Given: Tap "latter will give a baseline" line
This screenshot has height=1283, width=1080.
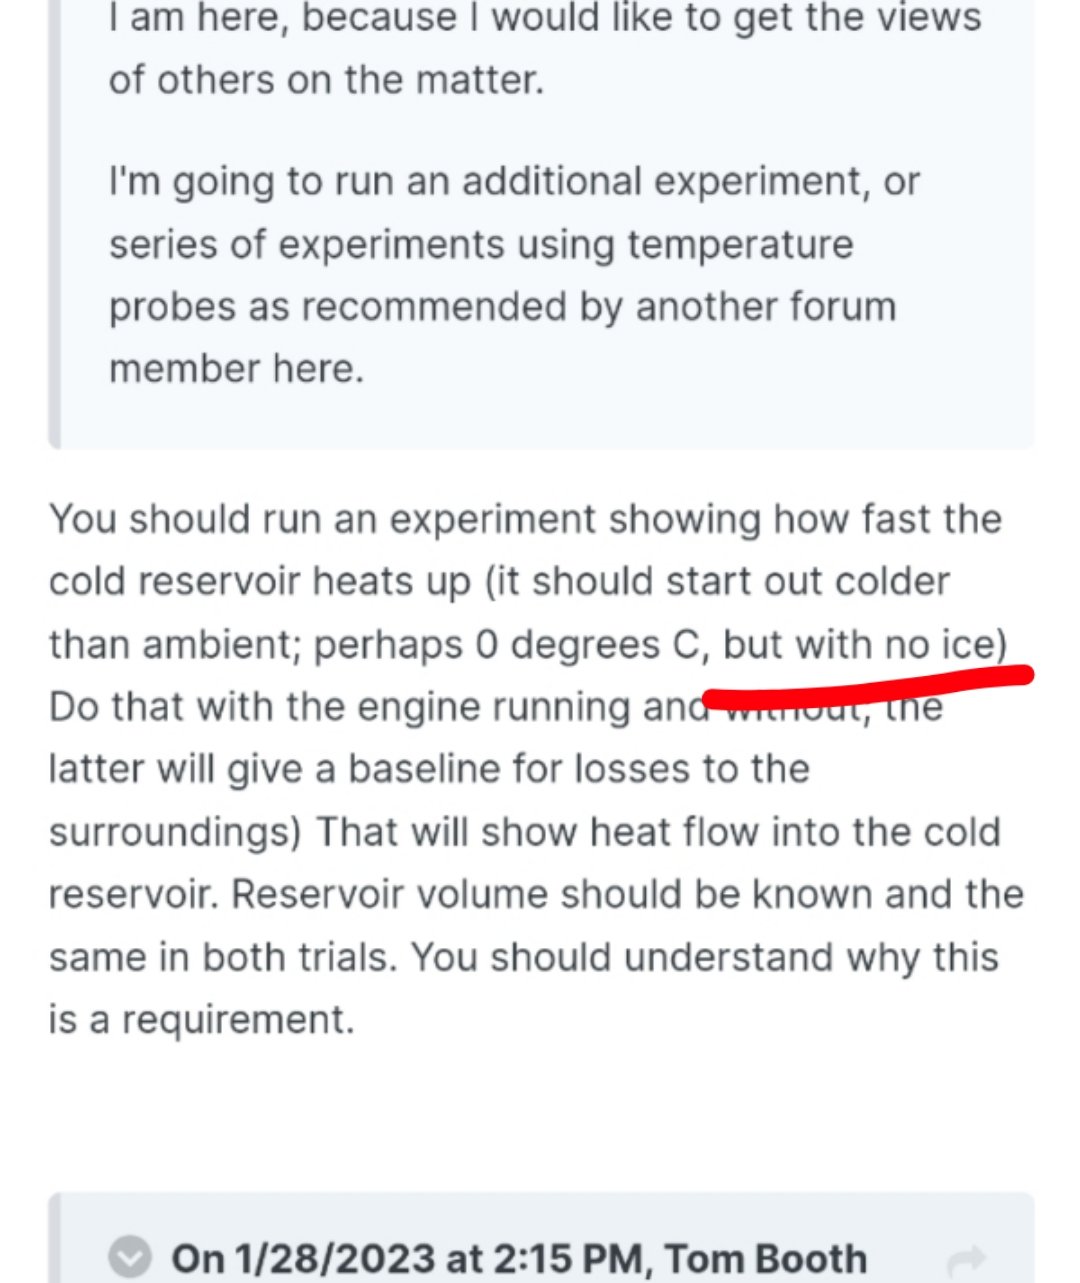Looking at the screenshot, I should [429, 769].
